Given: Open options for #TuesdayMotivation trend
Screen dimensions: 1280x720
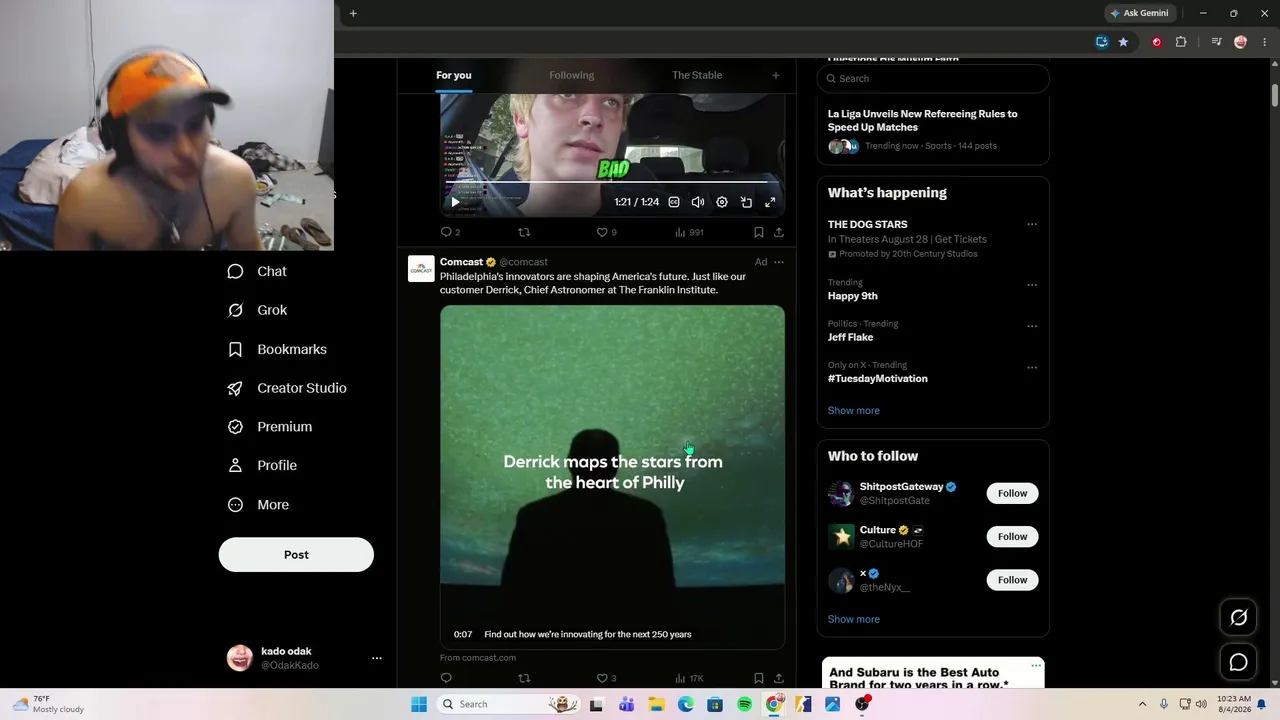Looking at the screenshot, I should pyautogui.click(x=1032, y=368).
